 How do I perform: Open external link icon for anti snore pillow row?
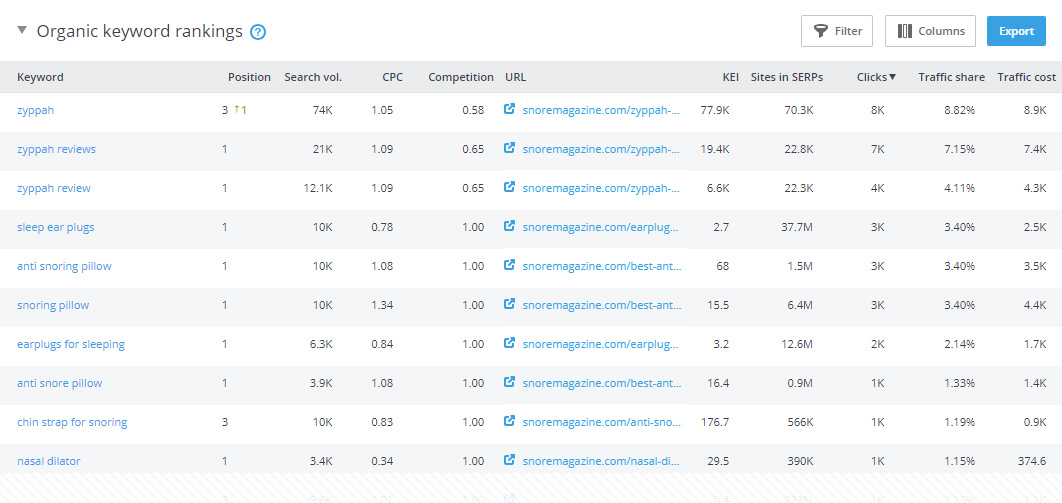click(510, 382)
